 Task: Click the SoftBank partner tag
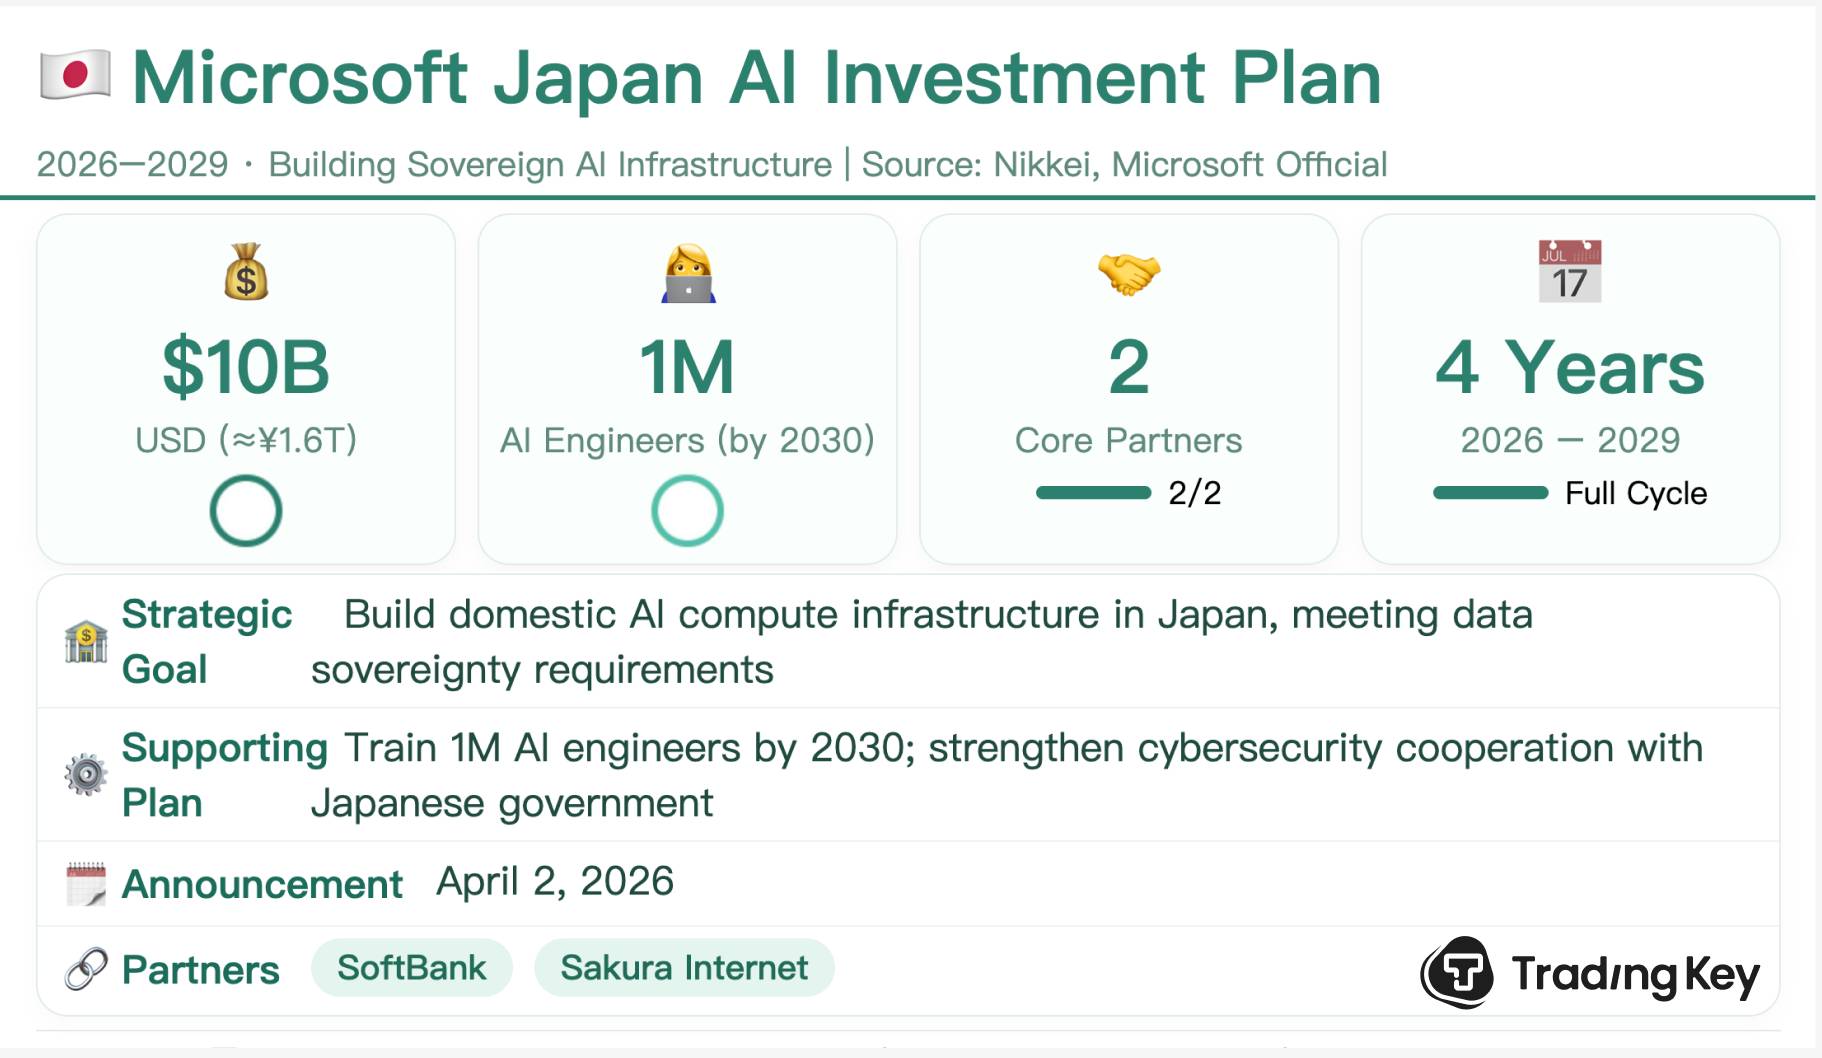(x=411, y=968)
